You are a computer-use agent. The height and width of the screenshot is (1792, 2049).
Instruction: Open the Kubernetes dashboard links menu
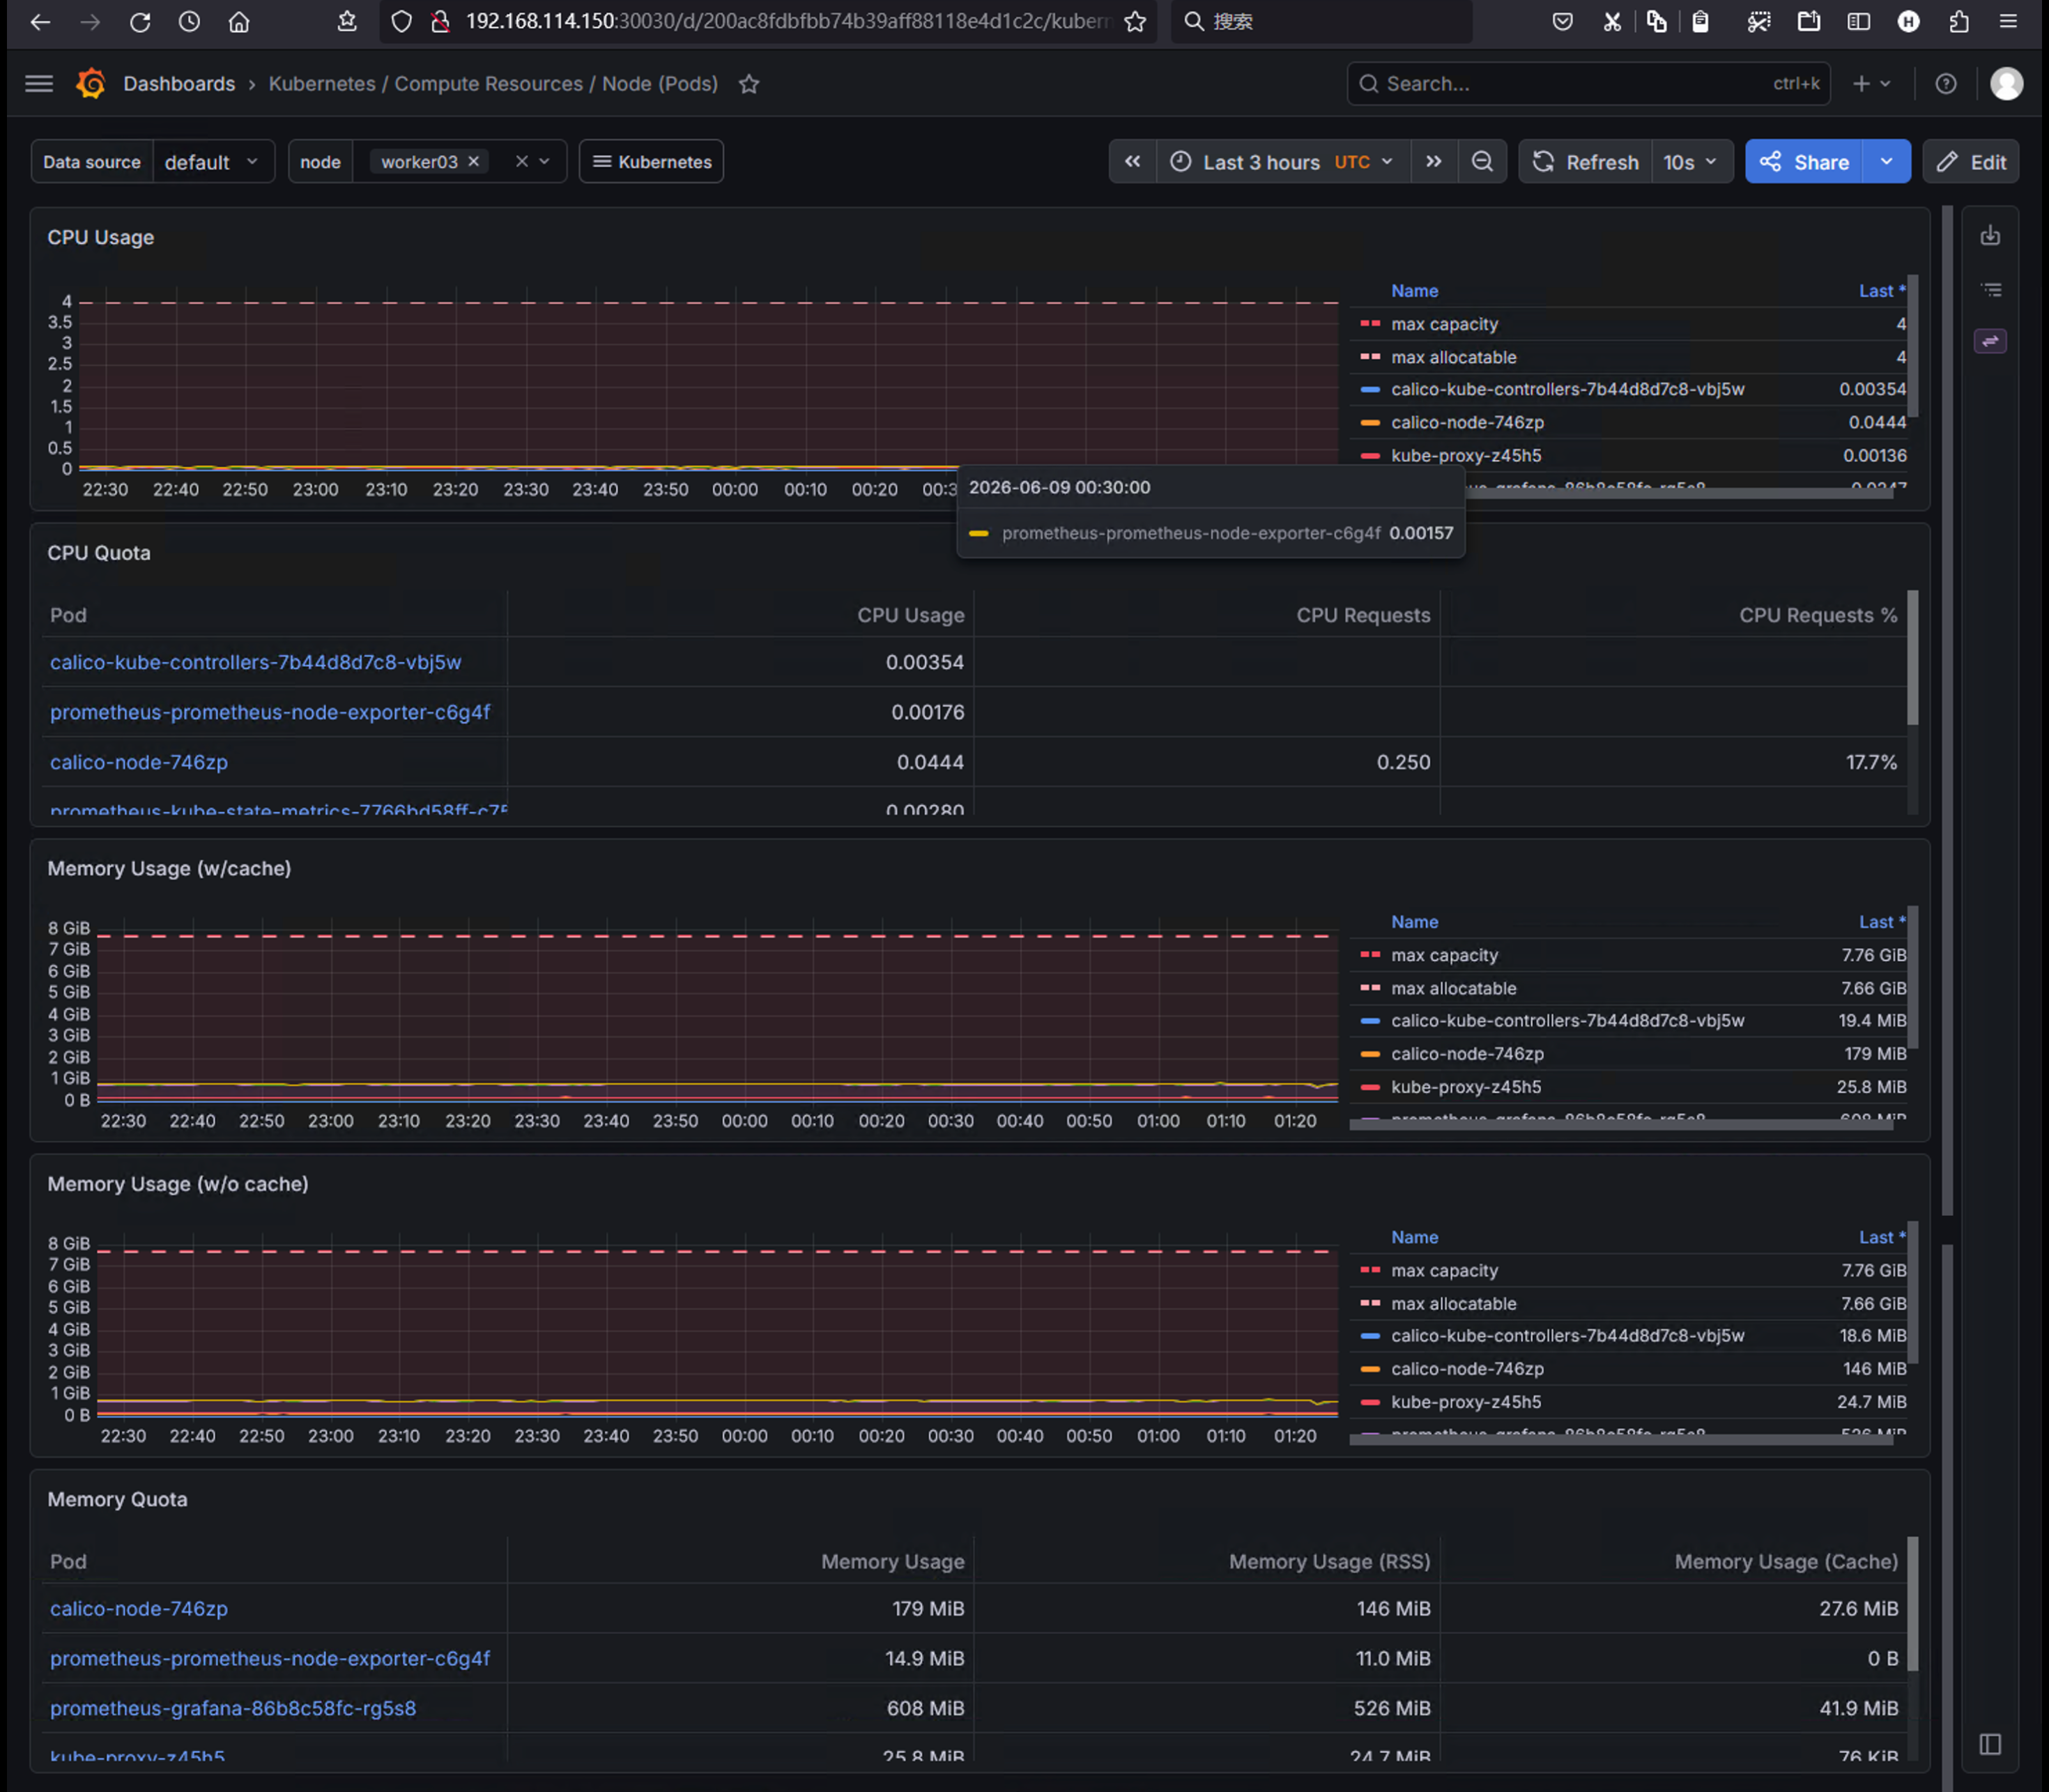pos(651,162)
